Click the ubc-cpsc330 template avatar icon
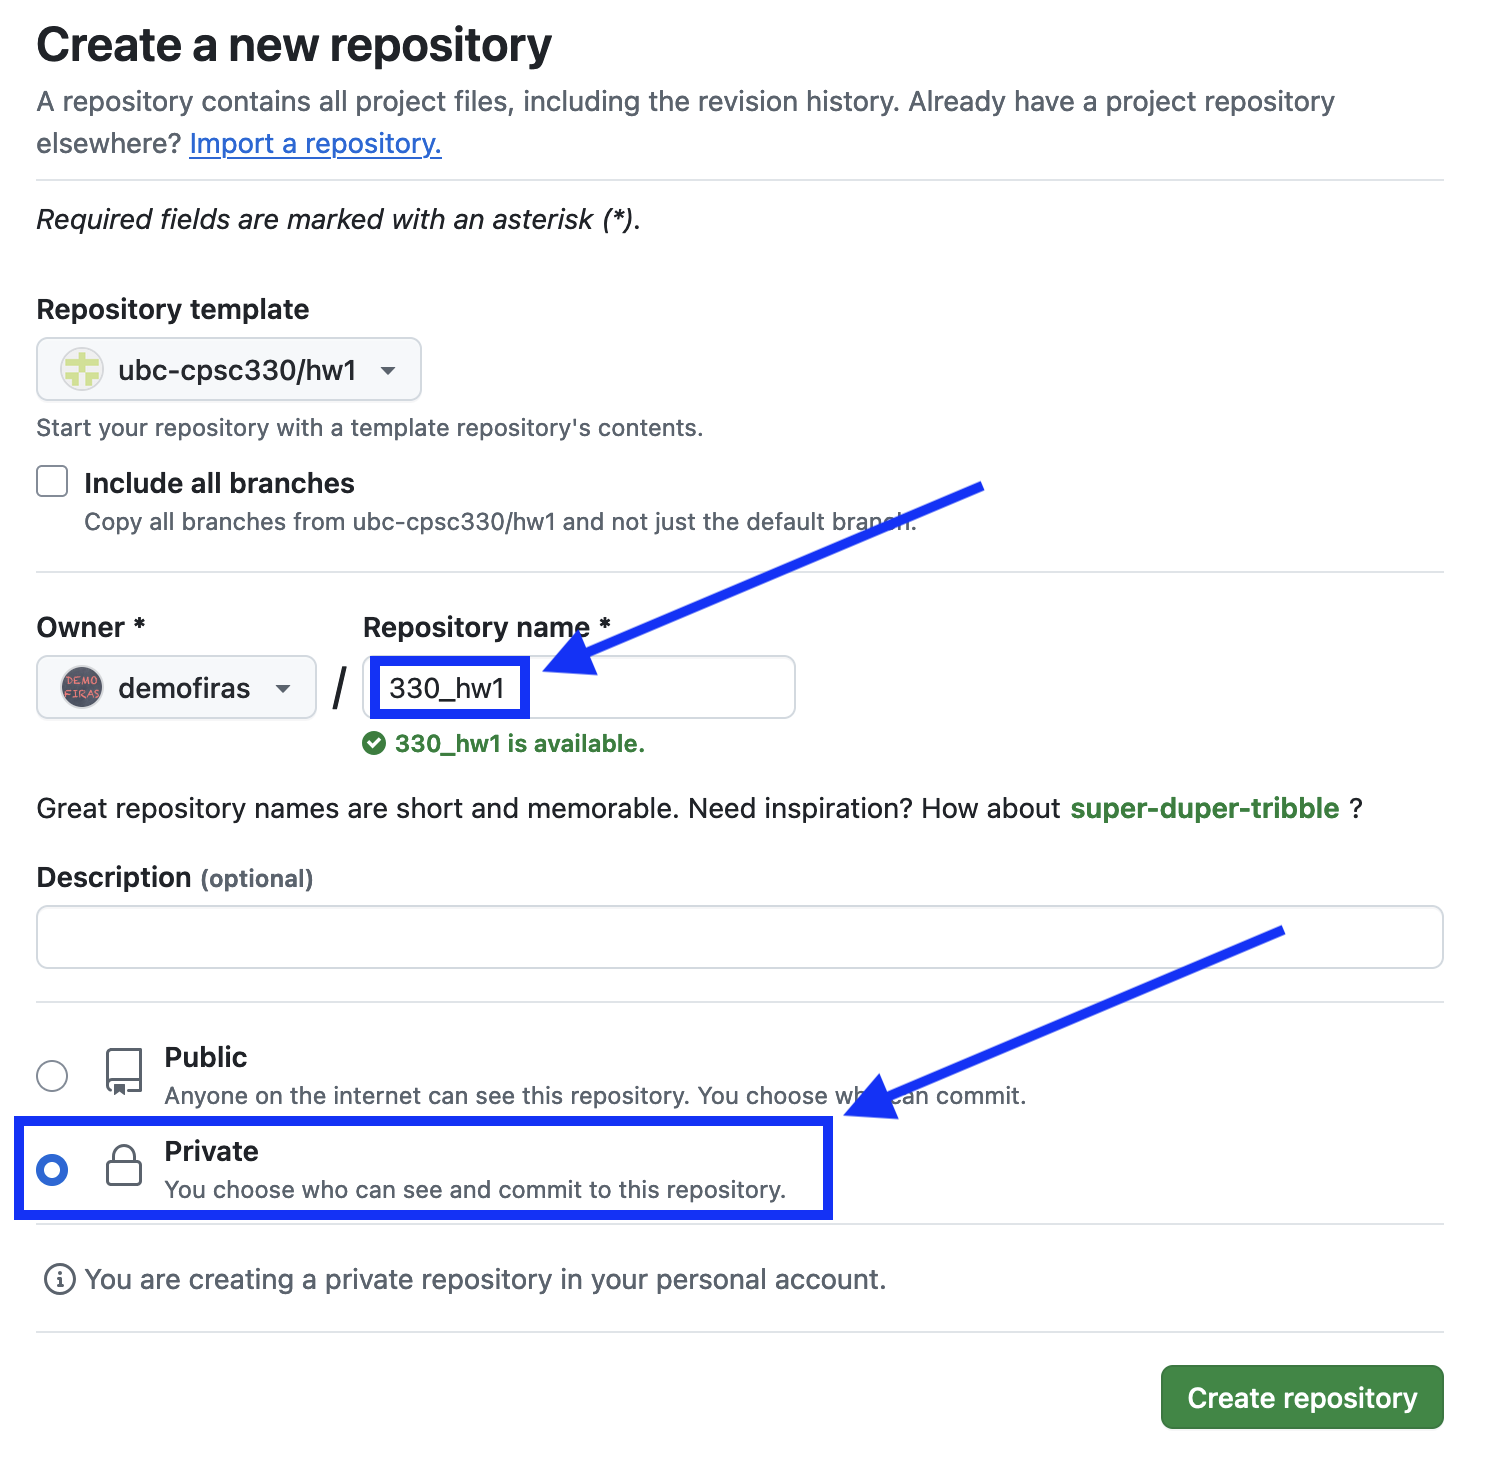 click(82, 370)
